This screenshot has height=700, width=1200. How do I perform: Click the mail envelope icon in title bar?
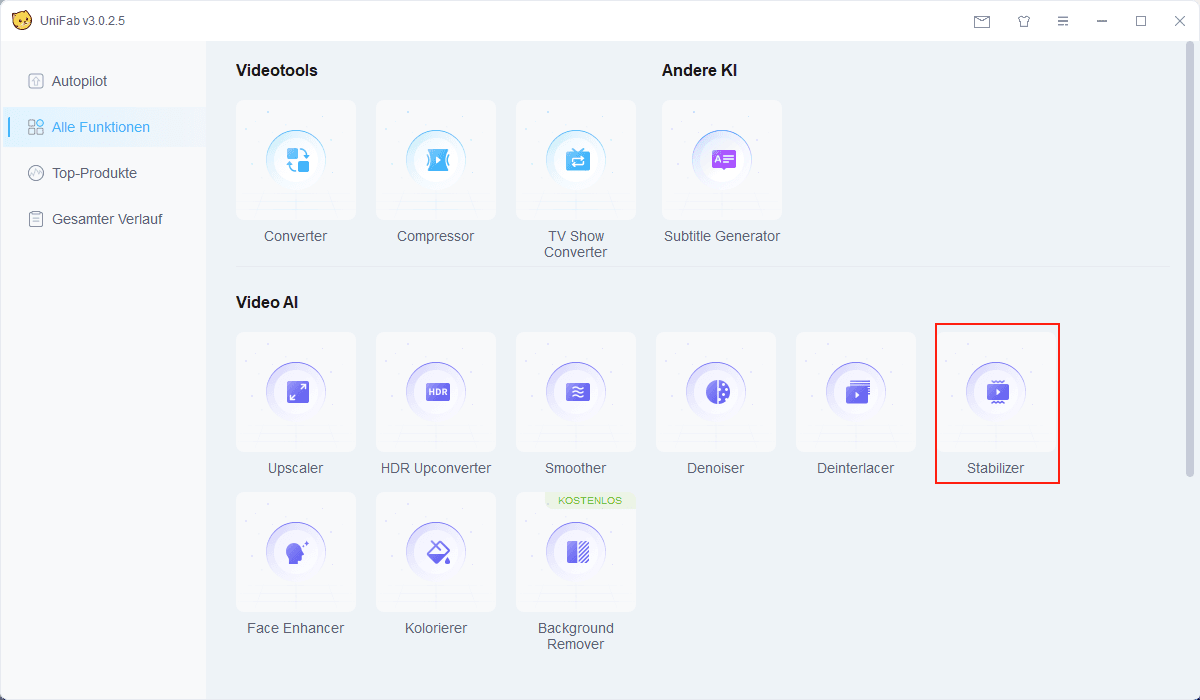pyautogui.click(x=982, y=21)
